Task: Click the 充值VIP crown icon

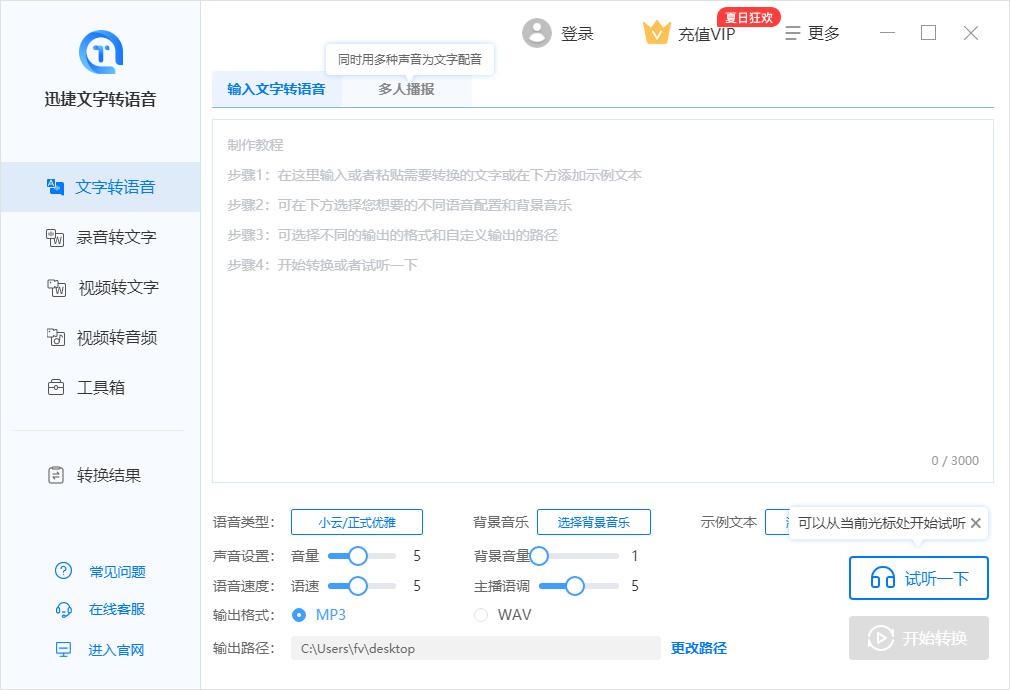Action: pos(656,32)
